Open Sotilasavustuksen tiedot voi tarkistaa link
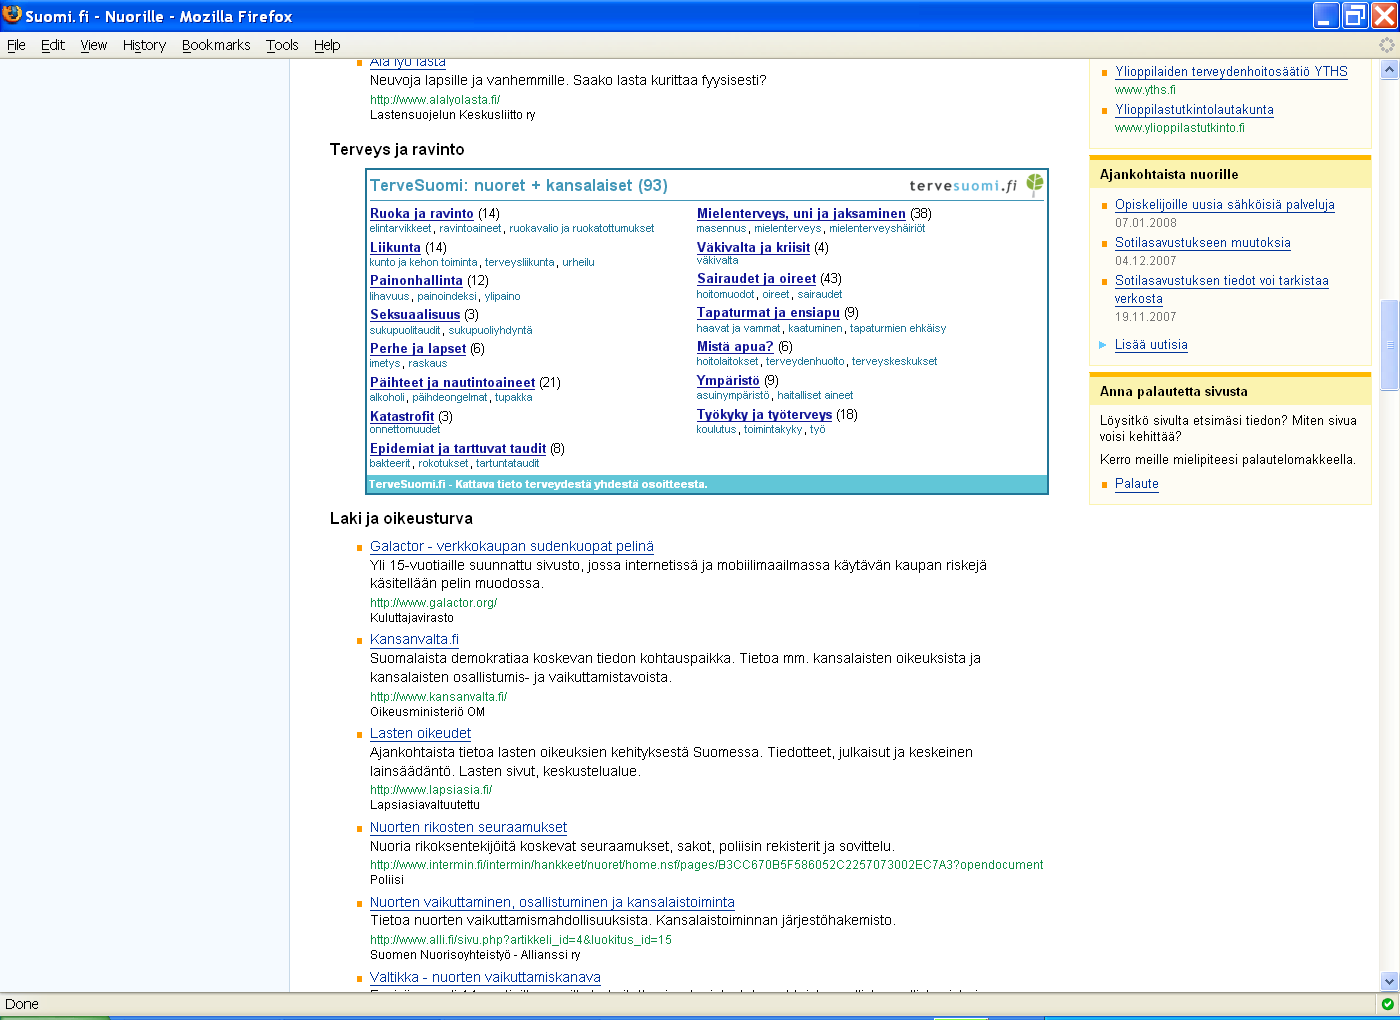This screenshot has width=1400, height=1020. point(1222,289)
